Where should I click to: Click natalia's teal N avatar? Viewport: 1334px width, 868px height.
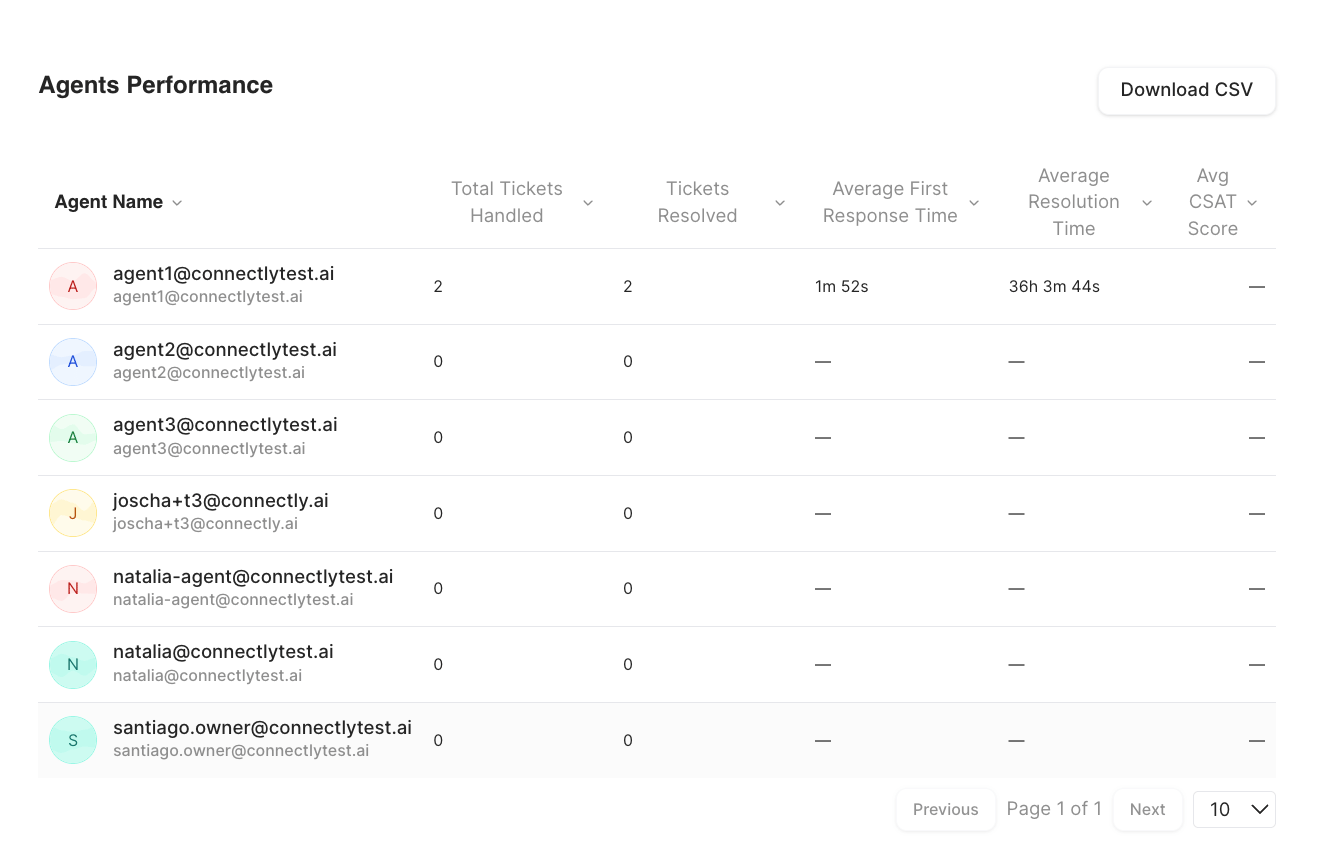tap(73, 665)
